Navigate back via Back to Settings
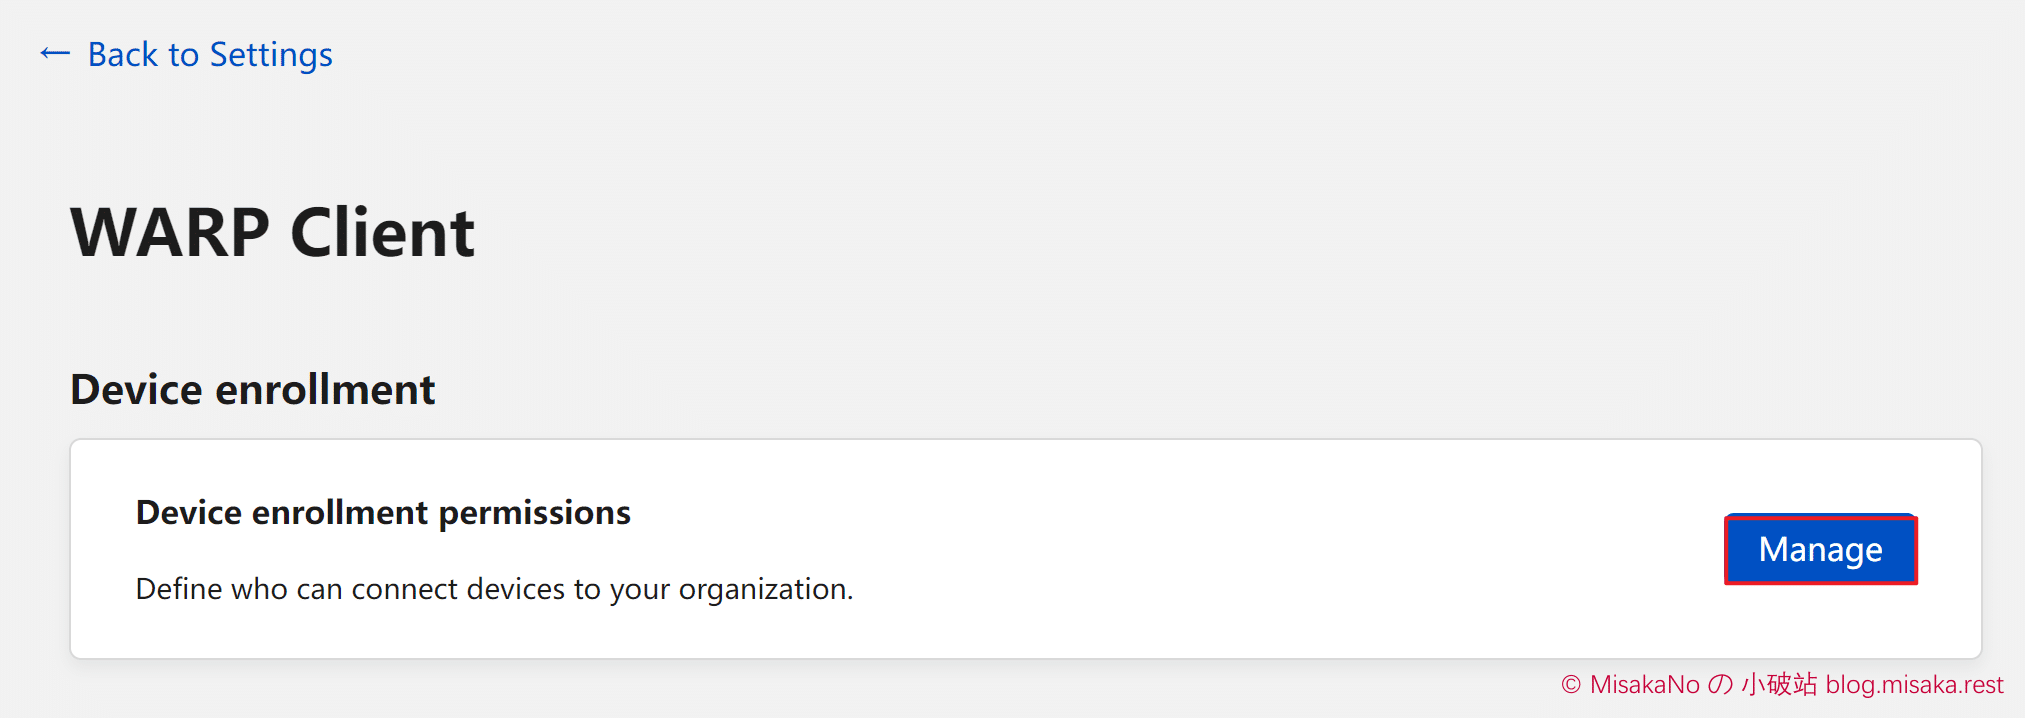2025x718 pixels. click(x=210, y=54)
